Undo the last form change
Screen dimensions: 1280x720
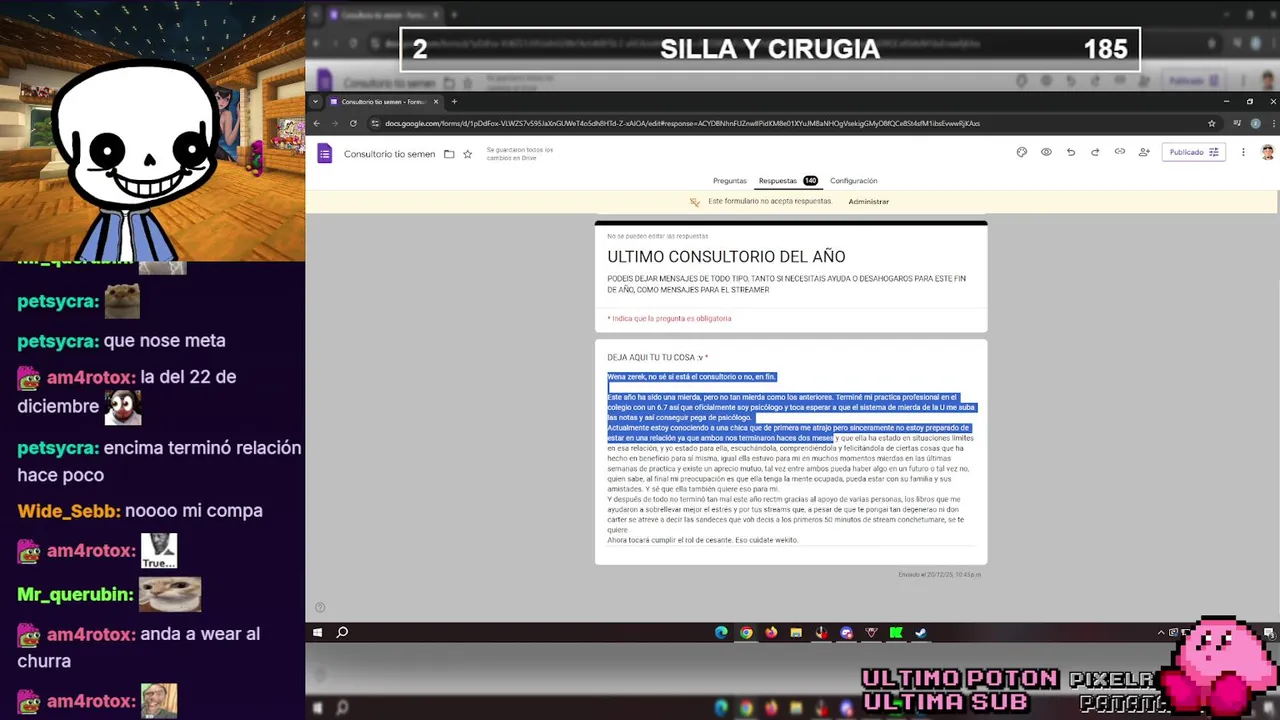tap(1070, 152)
